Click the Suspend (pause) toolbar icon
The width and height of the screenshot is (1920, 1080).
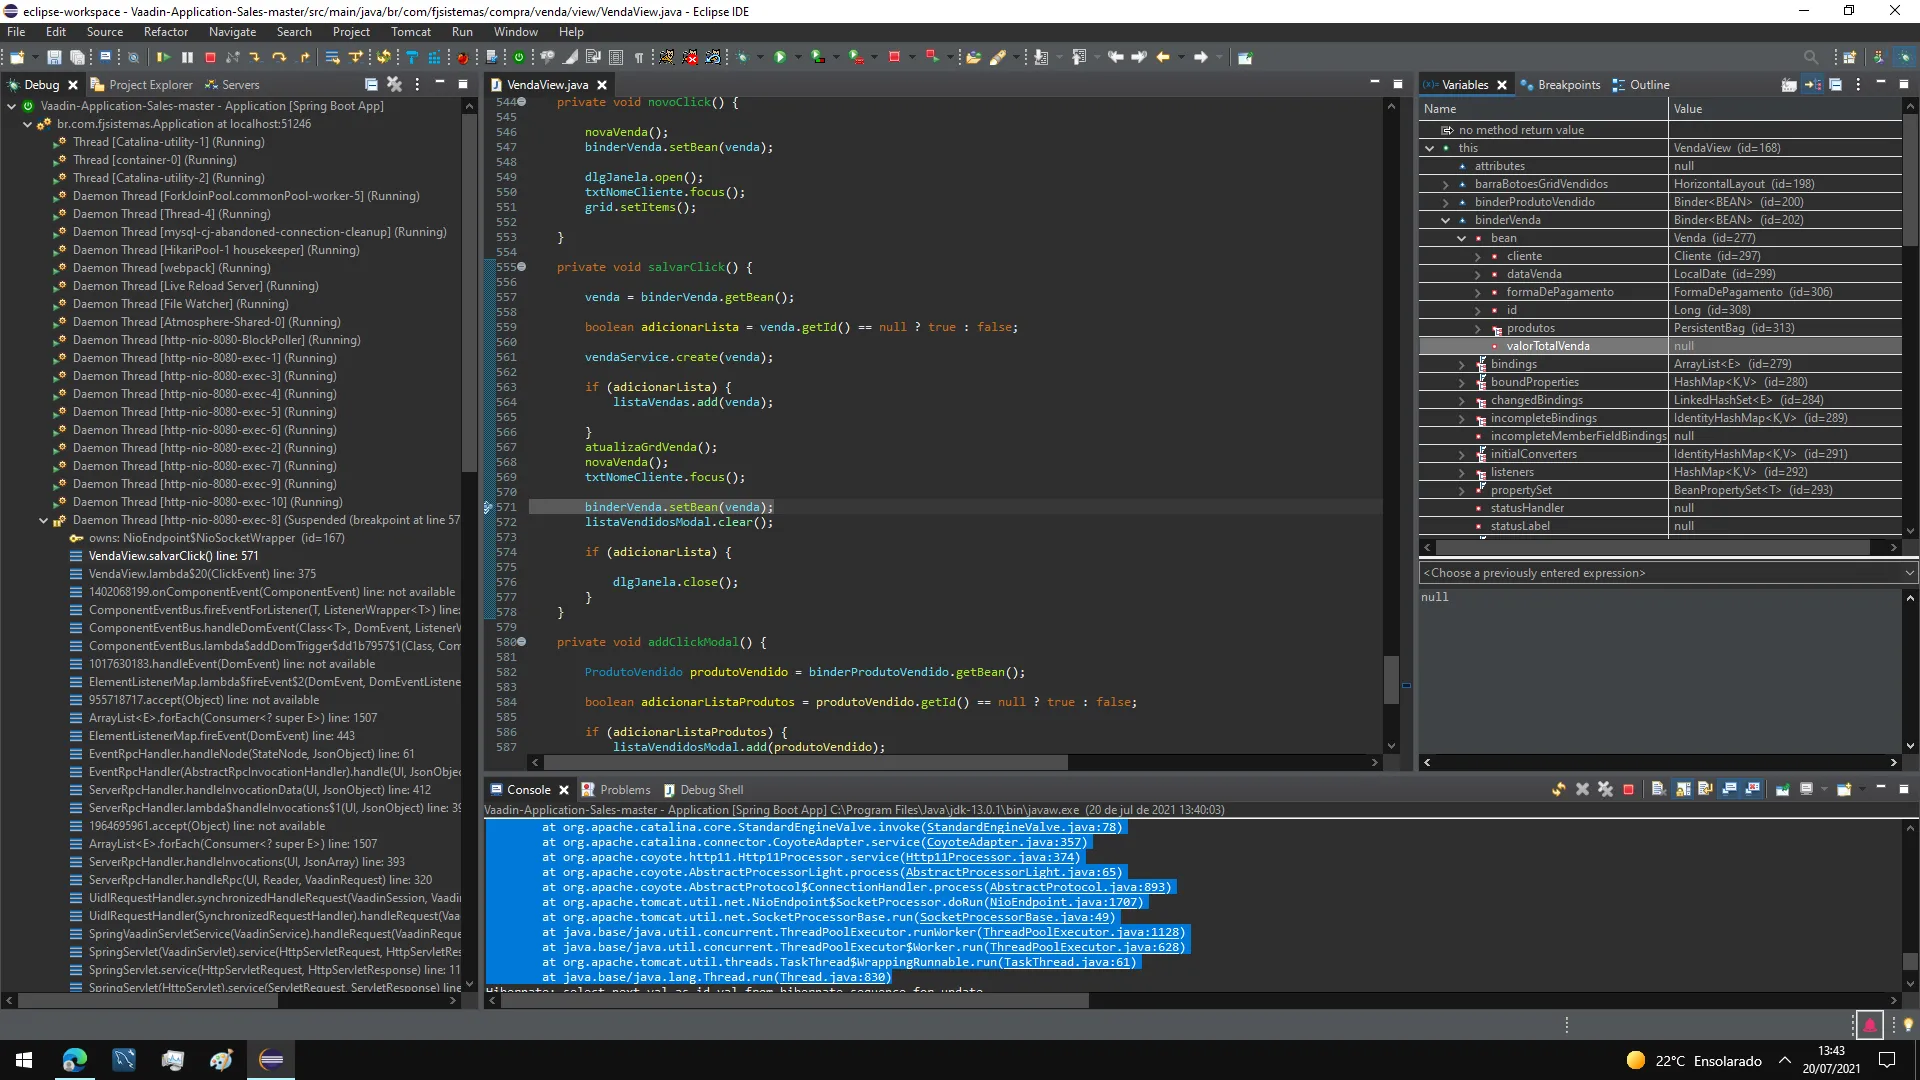187,57
